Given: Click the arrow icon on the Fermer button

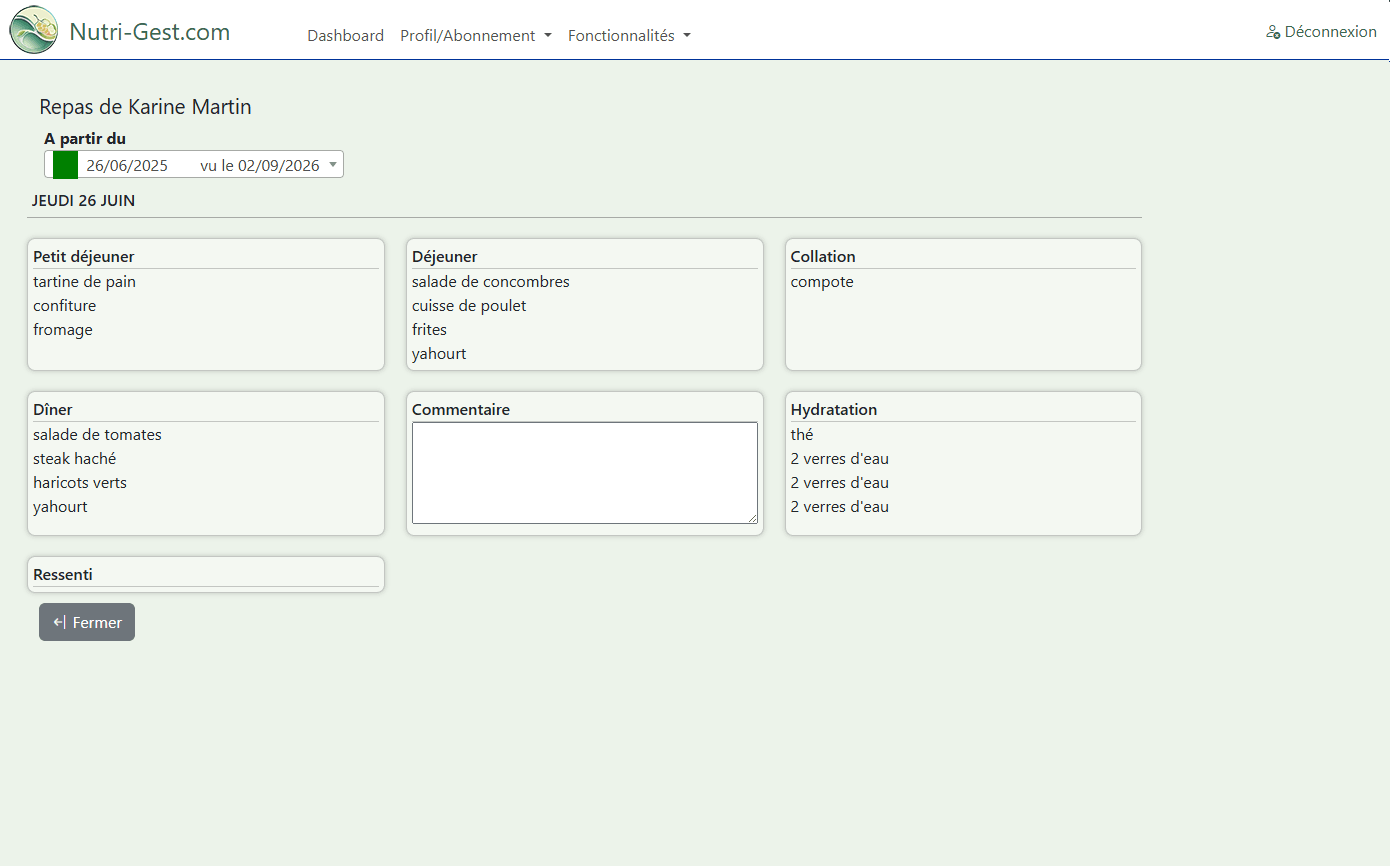Looking at the screenshot, I should click(x=60, y=622).
